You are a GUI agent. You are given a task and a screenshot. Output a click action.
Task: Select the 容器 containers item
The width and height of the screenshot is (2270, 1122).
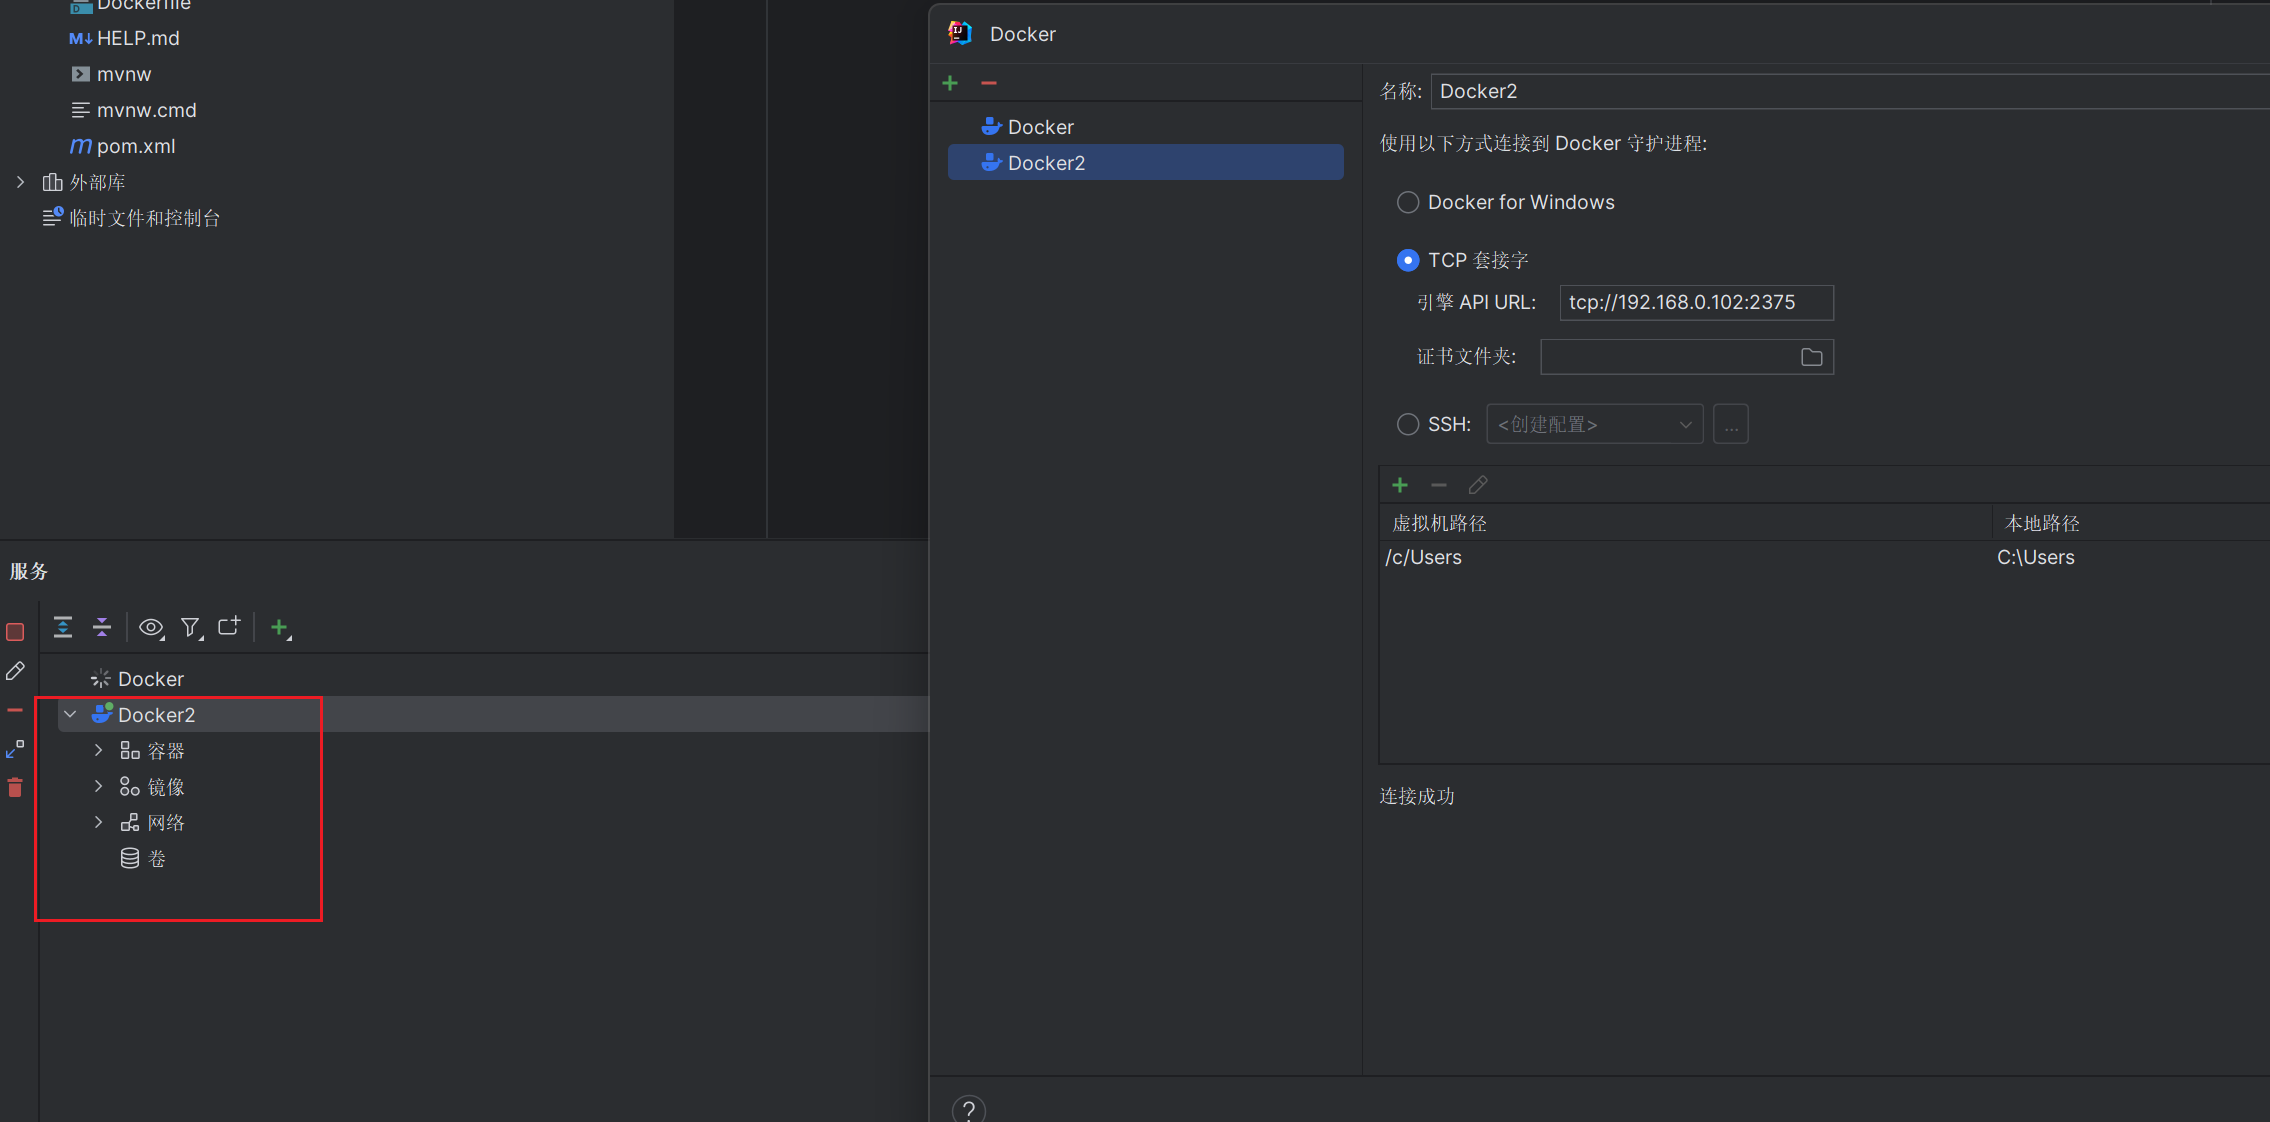click(166, 751)
